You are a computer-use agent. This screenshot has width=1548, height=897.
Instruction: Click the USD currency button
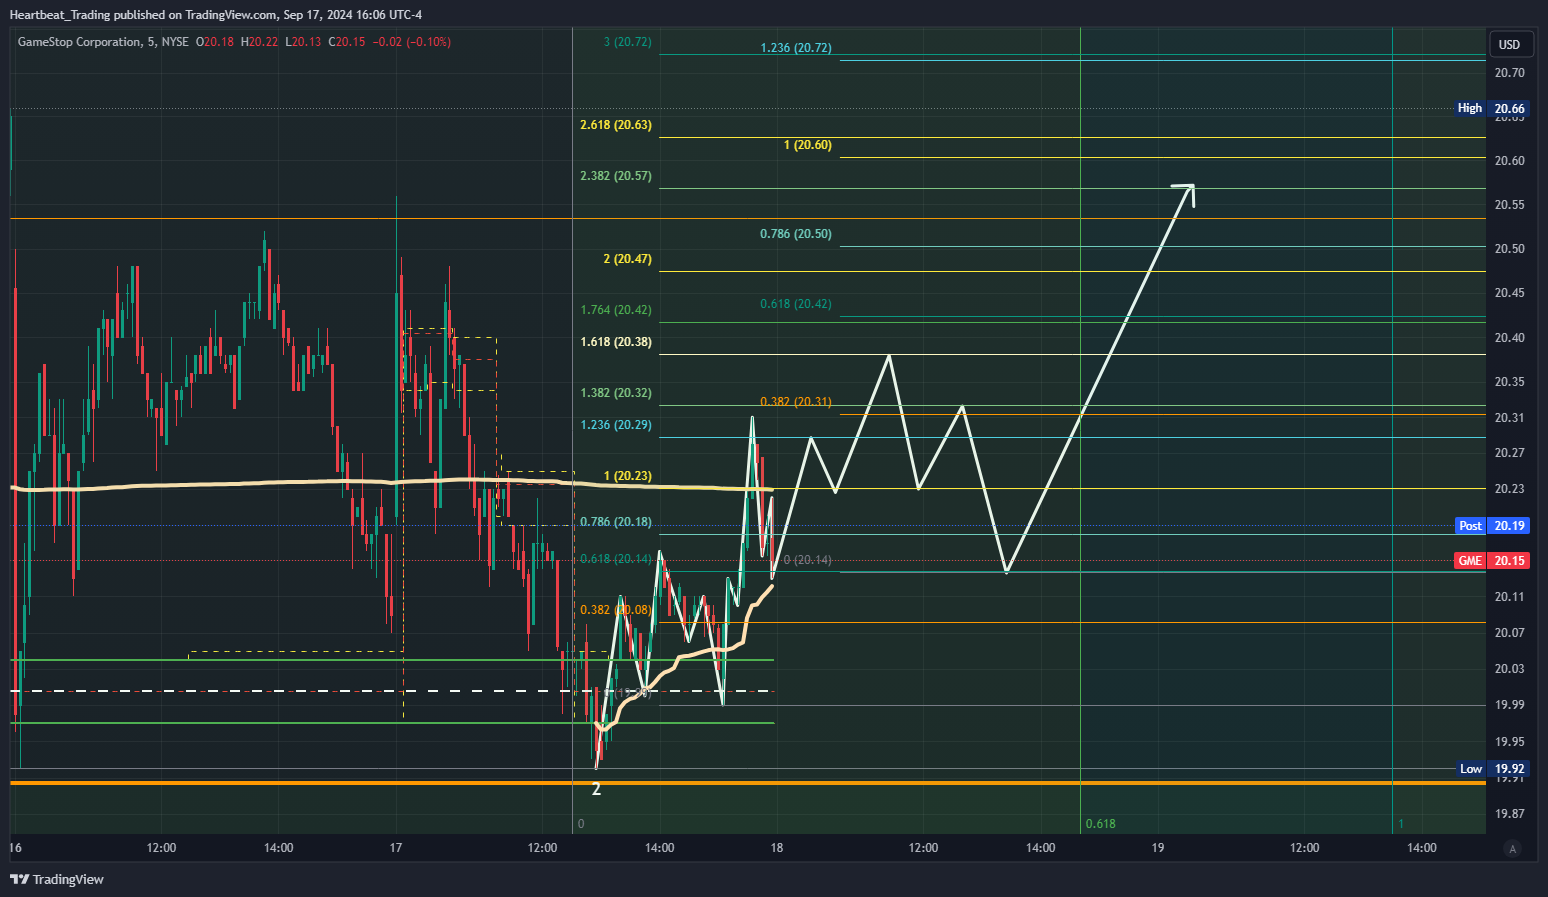click(1509, 44)
